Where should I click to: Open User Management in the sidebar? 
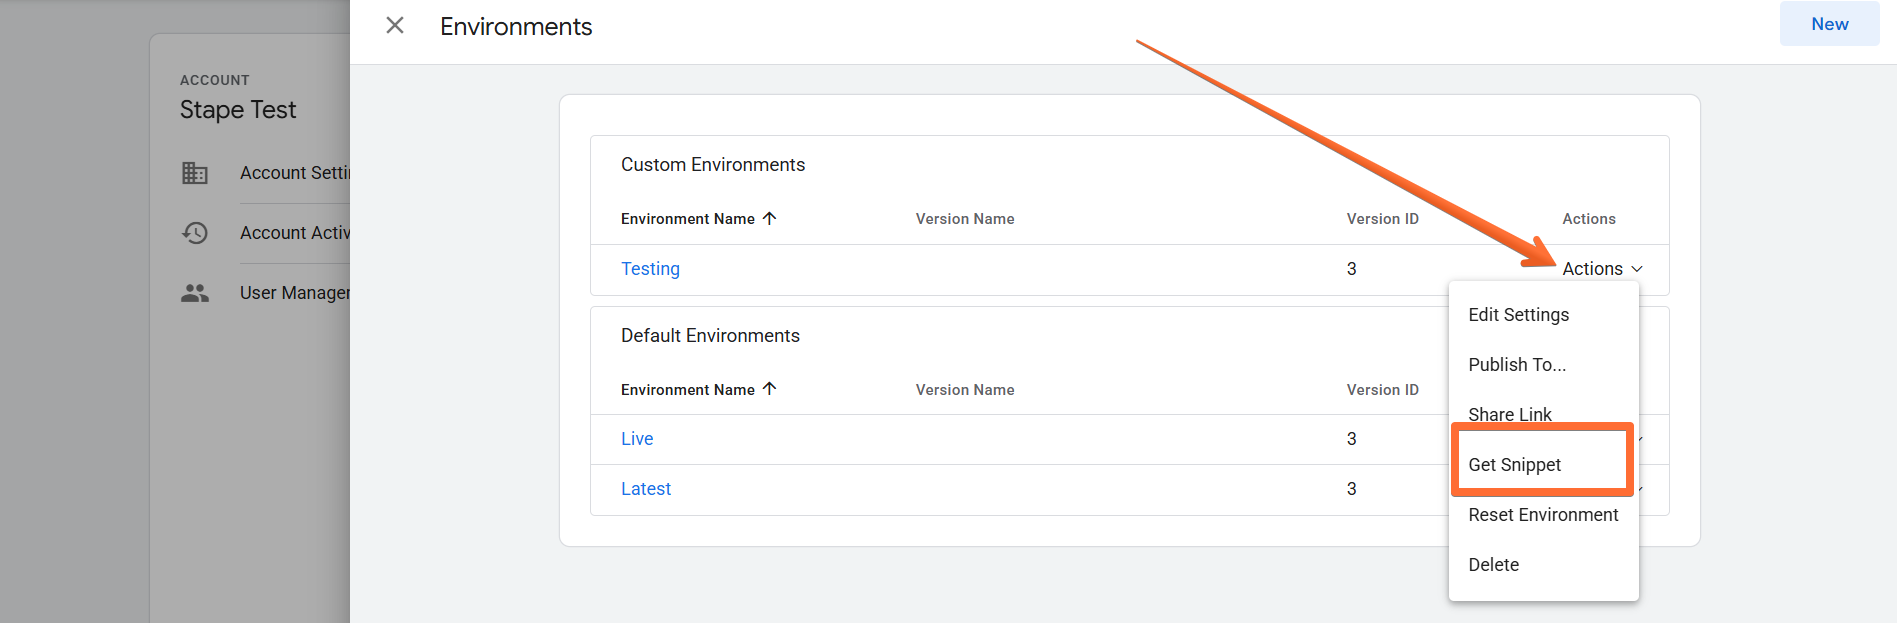pos(295,293)
